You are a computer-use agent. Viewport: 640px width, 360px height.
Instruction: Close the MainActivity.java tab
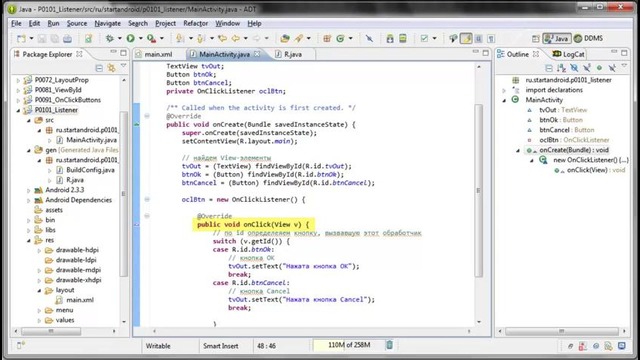[257, 54]
